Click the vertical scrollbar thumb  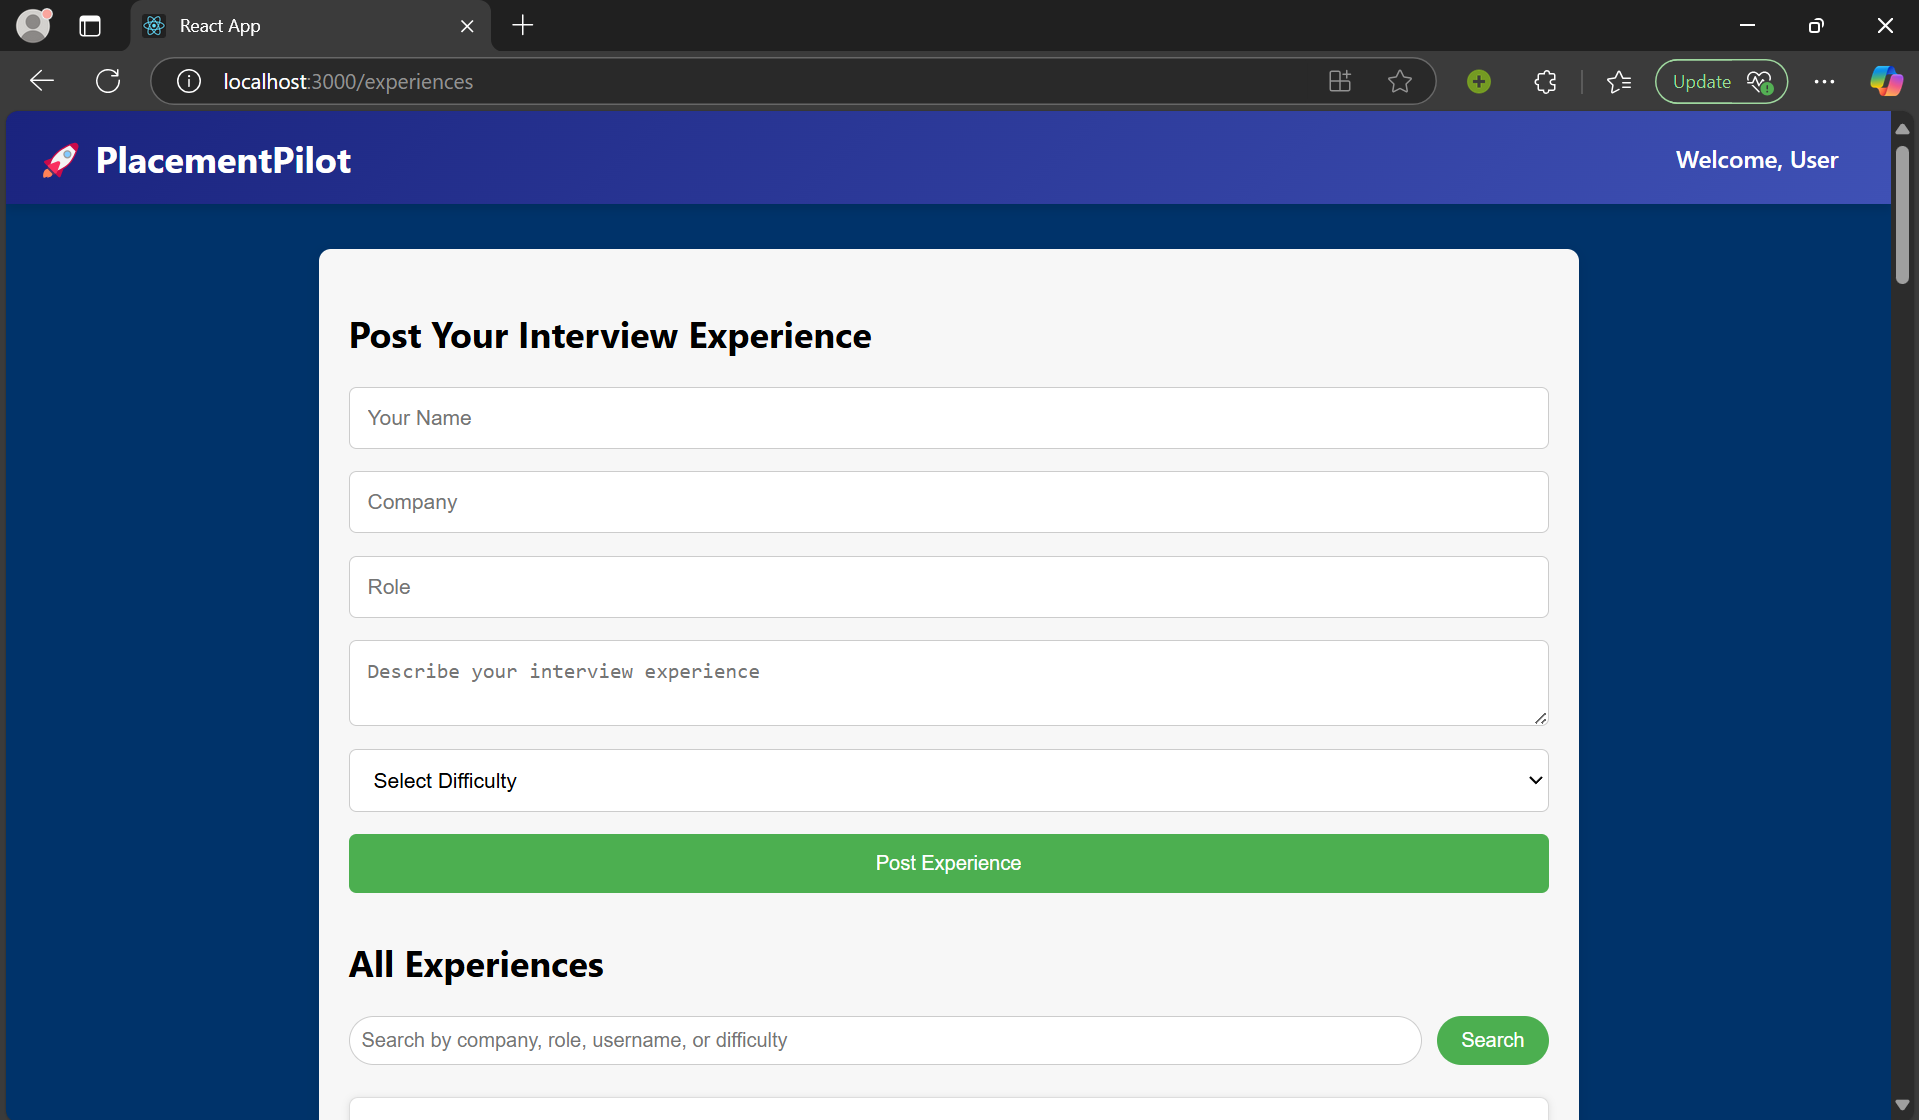[x=1902, y=215]
